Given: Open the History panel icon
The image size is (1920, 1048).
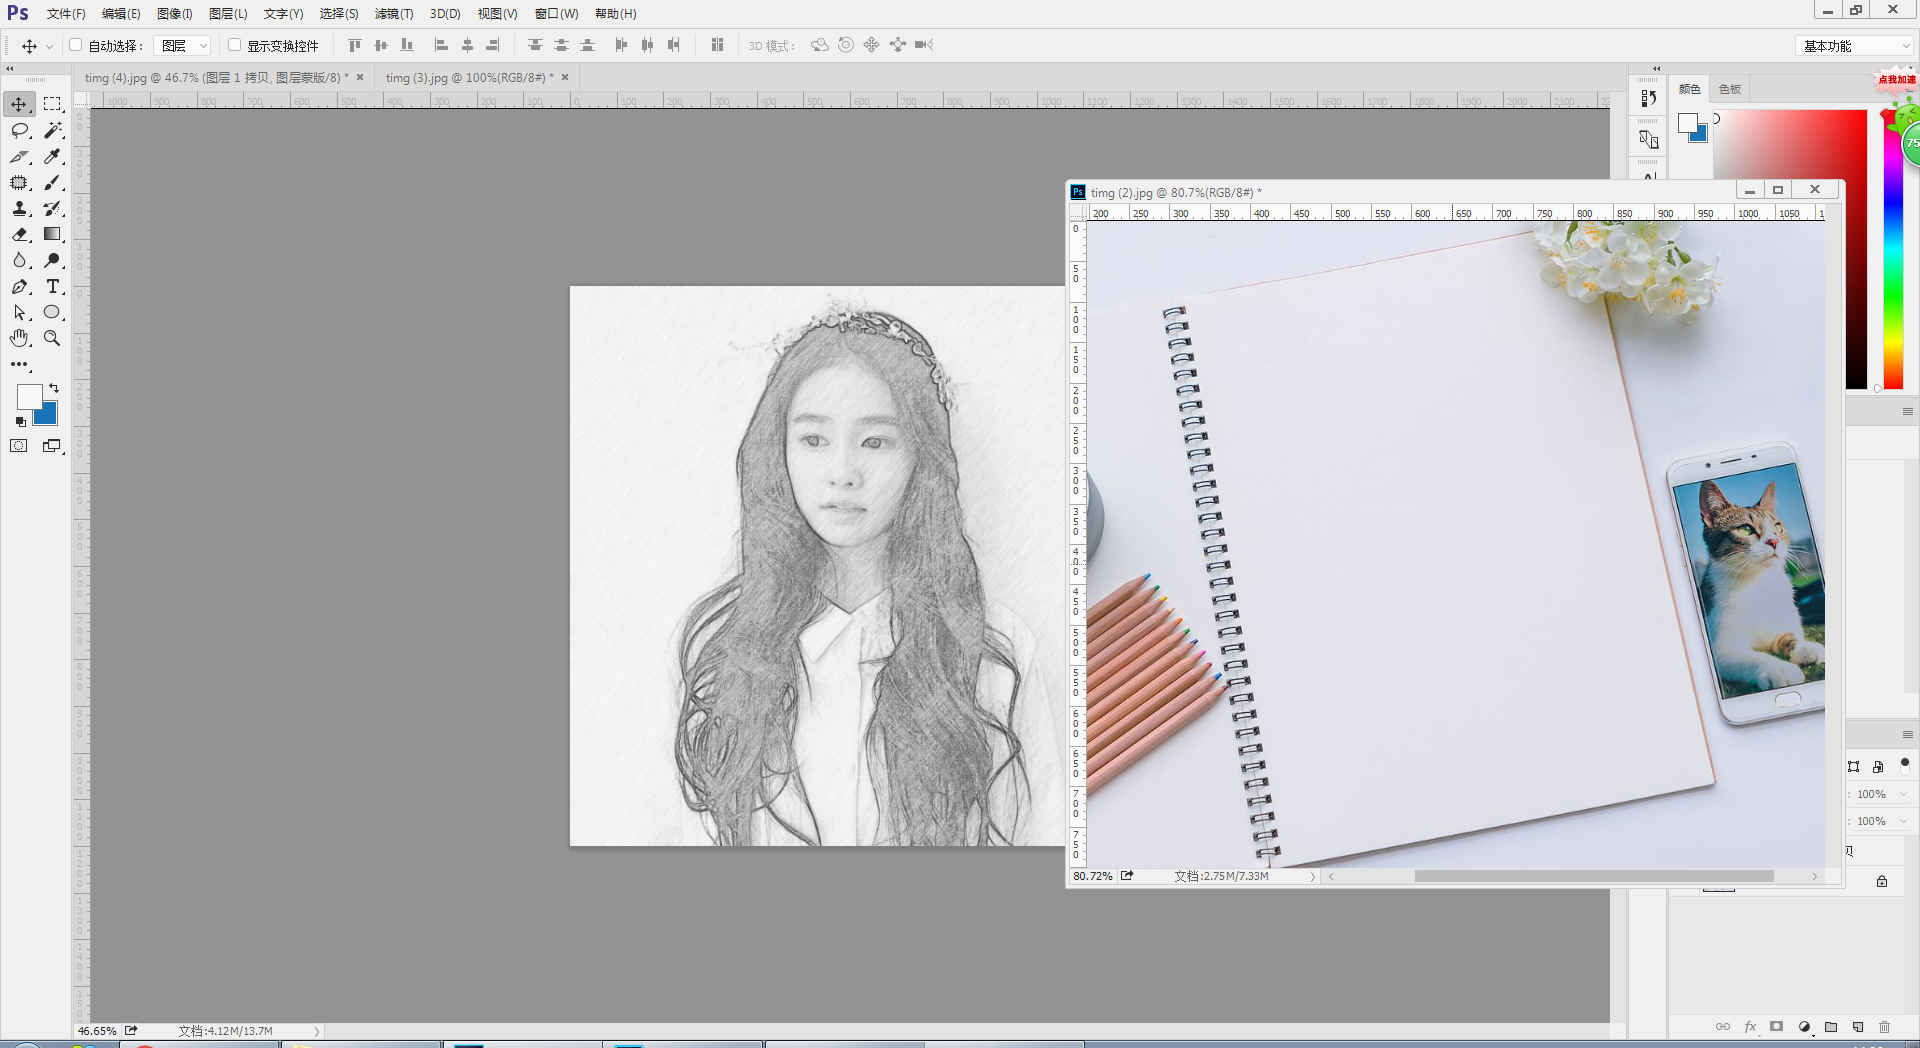Looking at the screenshot, I should (1648, 98).
